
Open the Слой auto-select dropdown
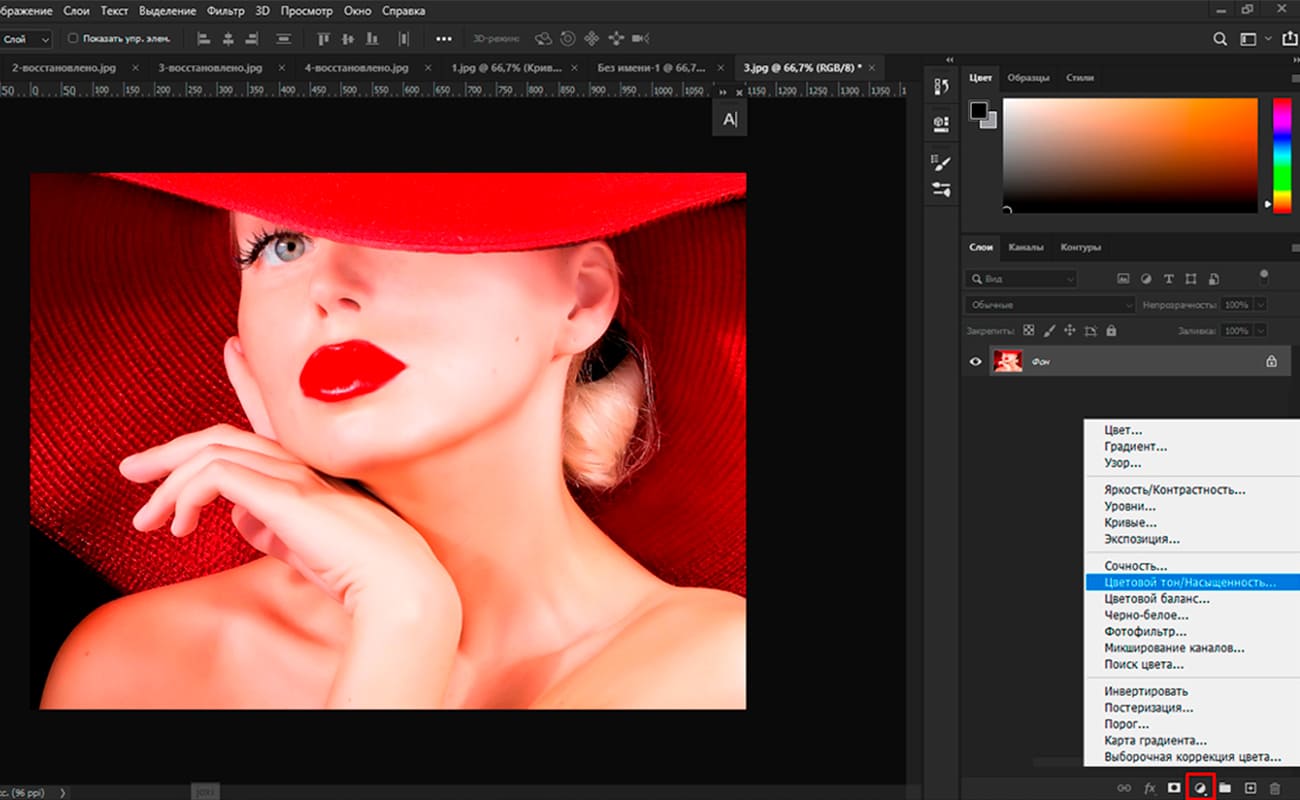[x=26, y=39]
